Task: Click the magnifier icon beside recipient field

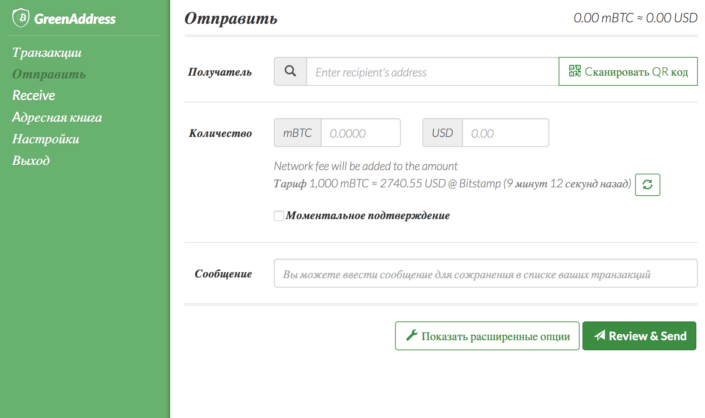Action: [290, 71]
